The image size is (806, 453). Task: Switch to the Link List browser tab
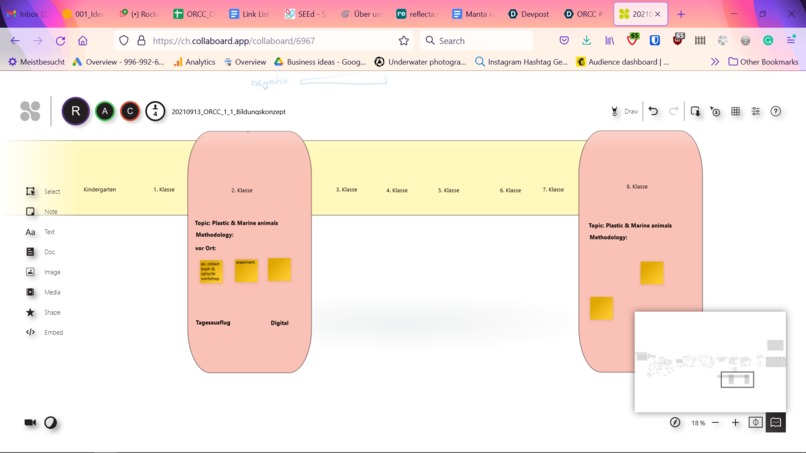250,14
